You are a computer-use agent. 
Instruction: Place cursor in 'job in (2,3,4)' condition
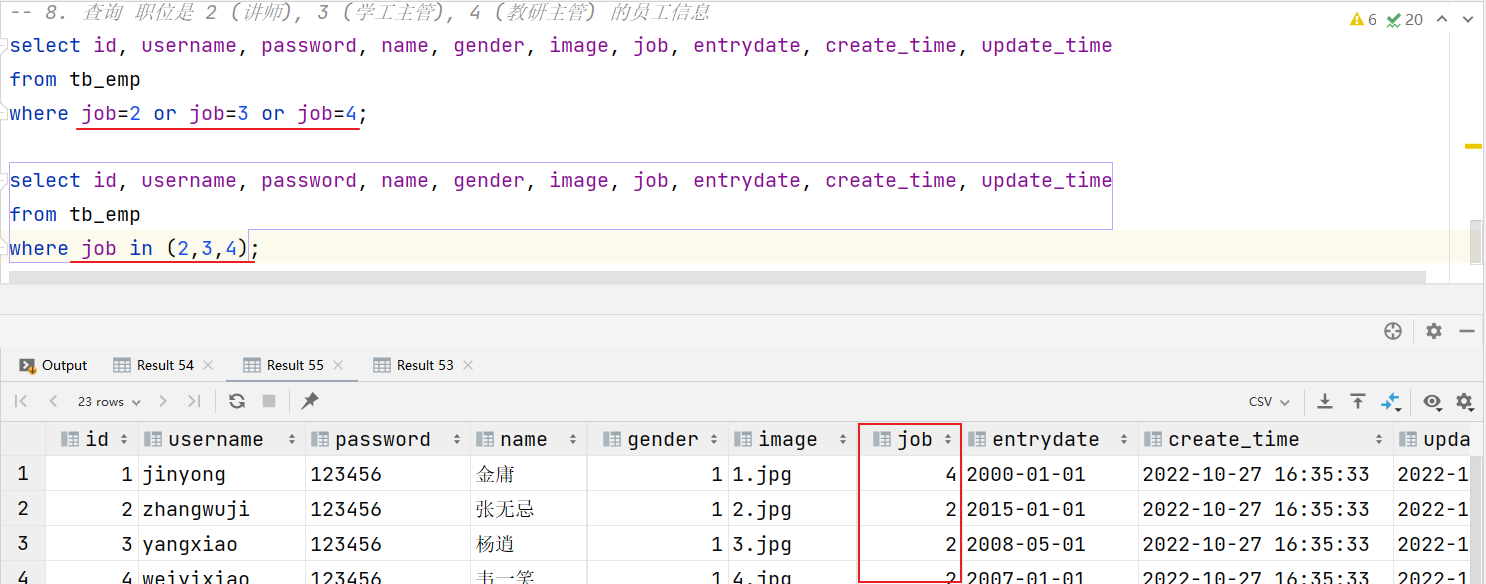point(164,248)
